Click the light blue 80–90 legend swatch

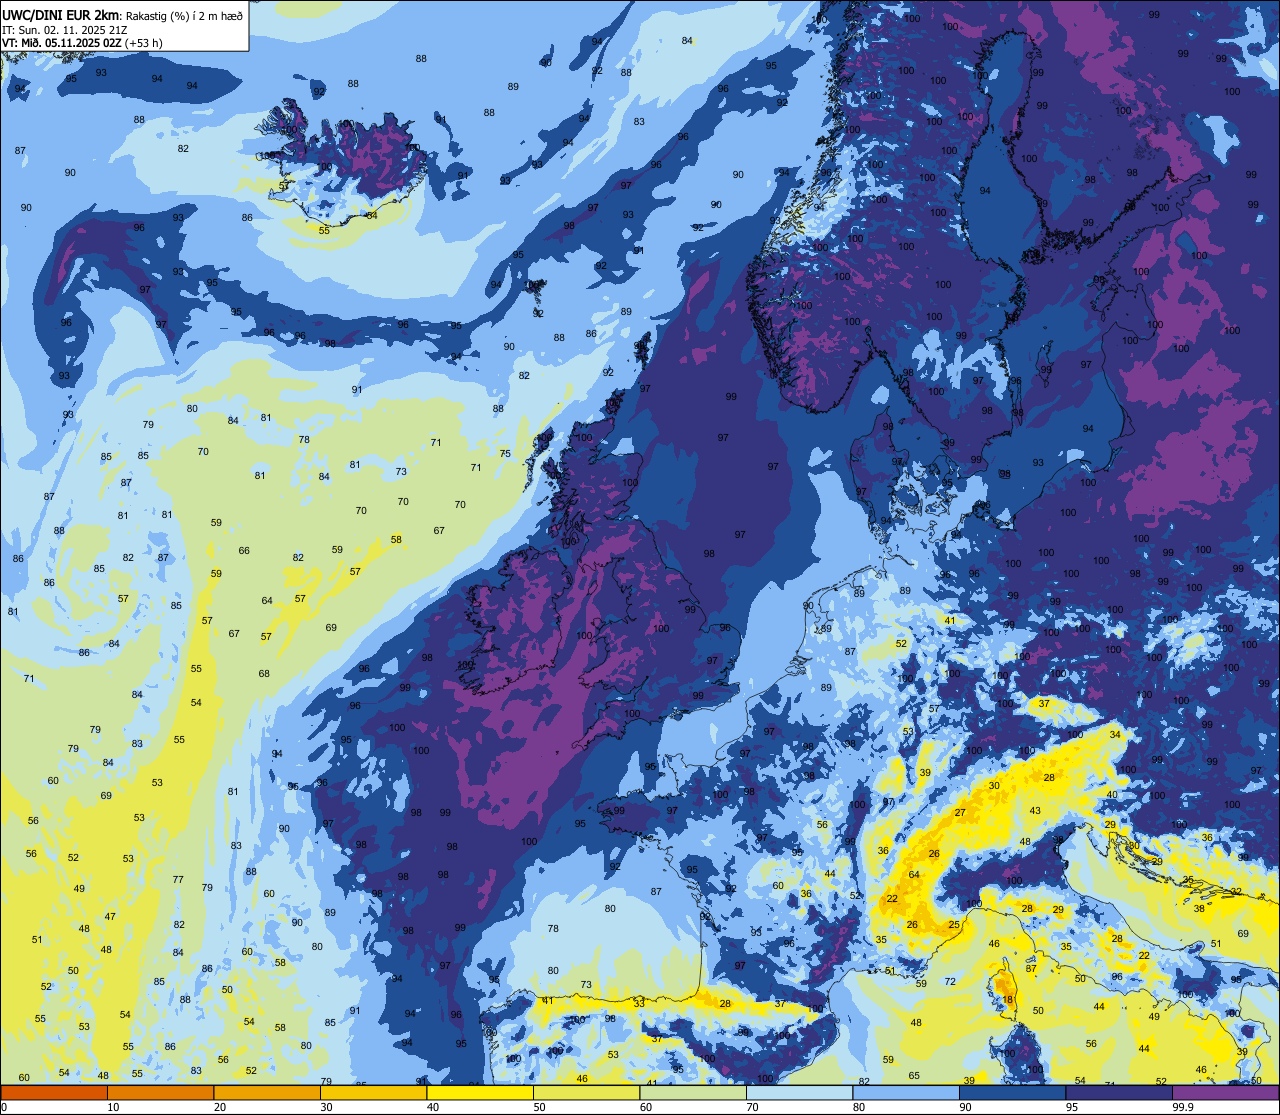click(906, 1093)
